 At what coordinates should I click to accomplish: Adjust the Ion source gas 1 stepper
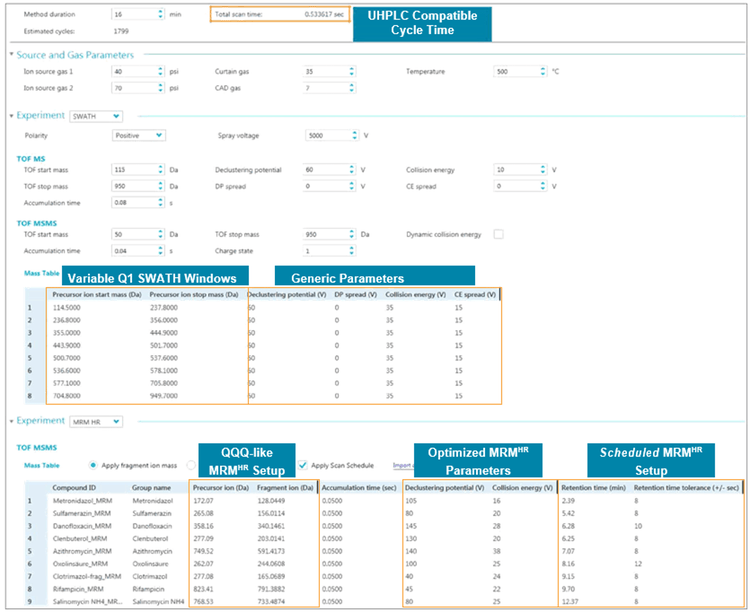point(161,72)
